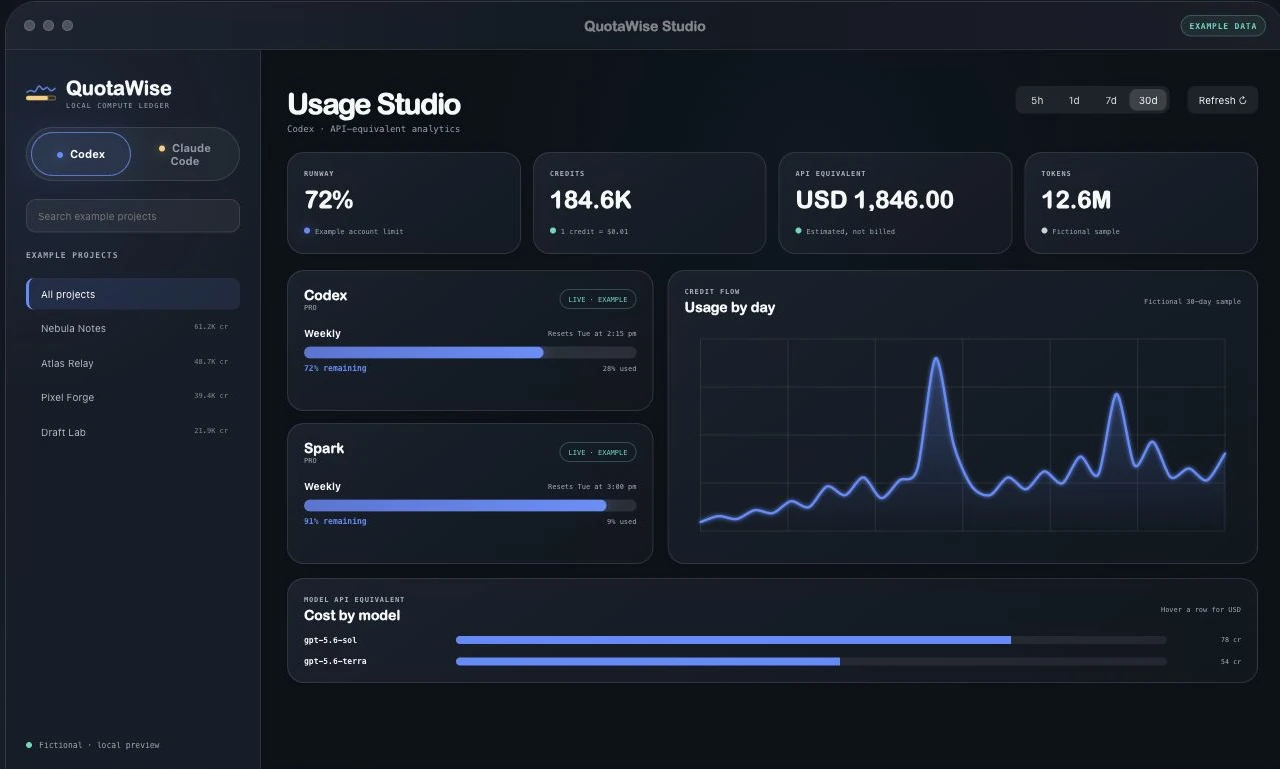Open the Credits 184.6K card

pos(650,203)
